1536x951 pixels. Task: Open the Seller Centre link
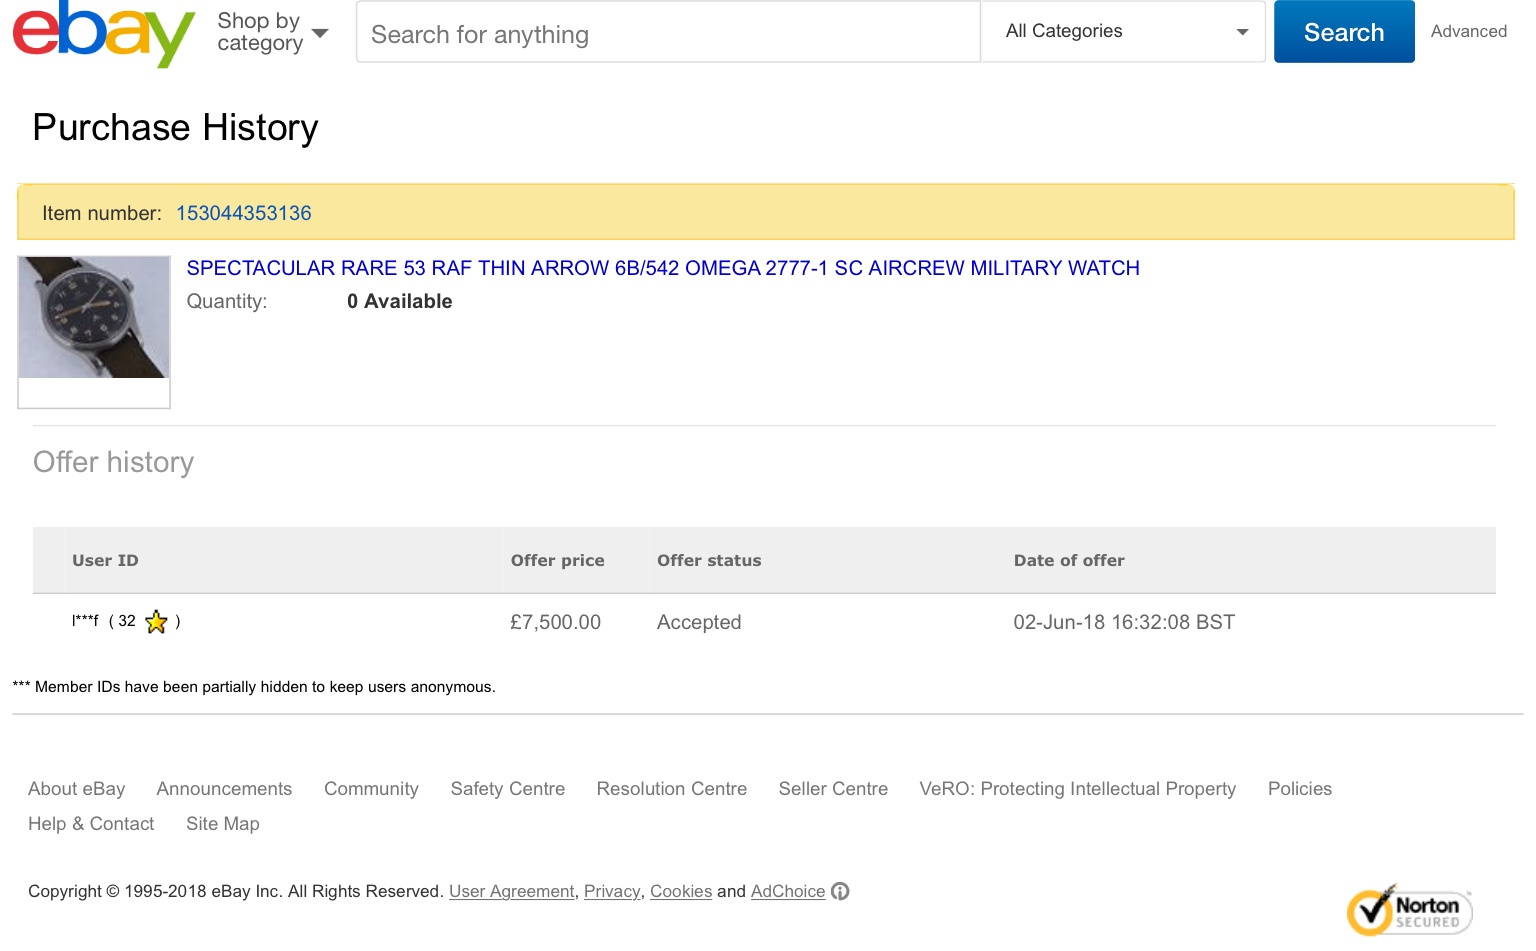click(x=833, y=789)
